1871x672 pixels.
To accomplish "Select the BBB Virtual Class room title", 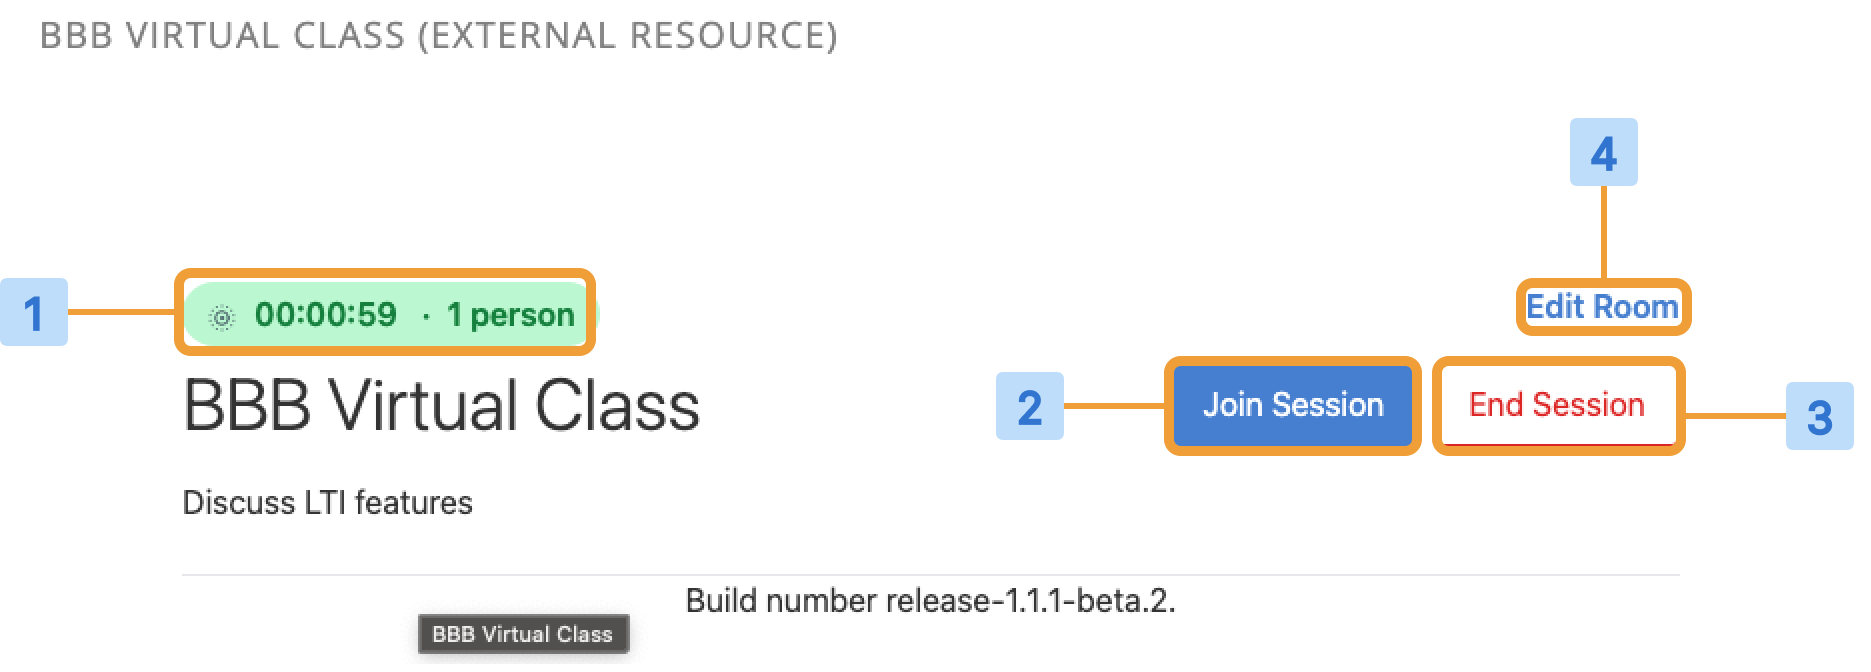I will pos(441,406).
